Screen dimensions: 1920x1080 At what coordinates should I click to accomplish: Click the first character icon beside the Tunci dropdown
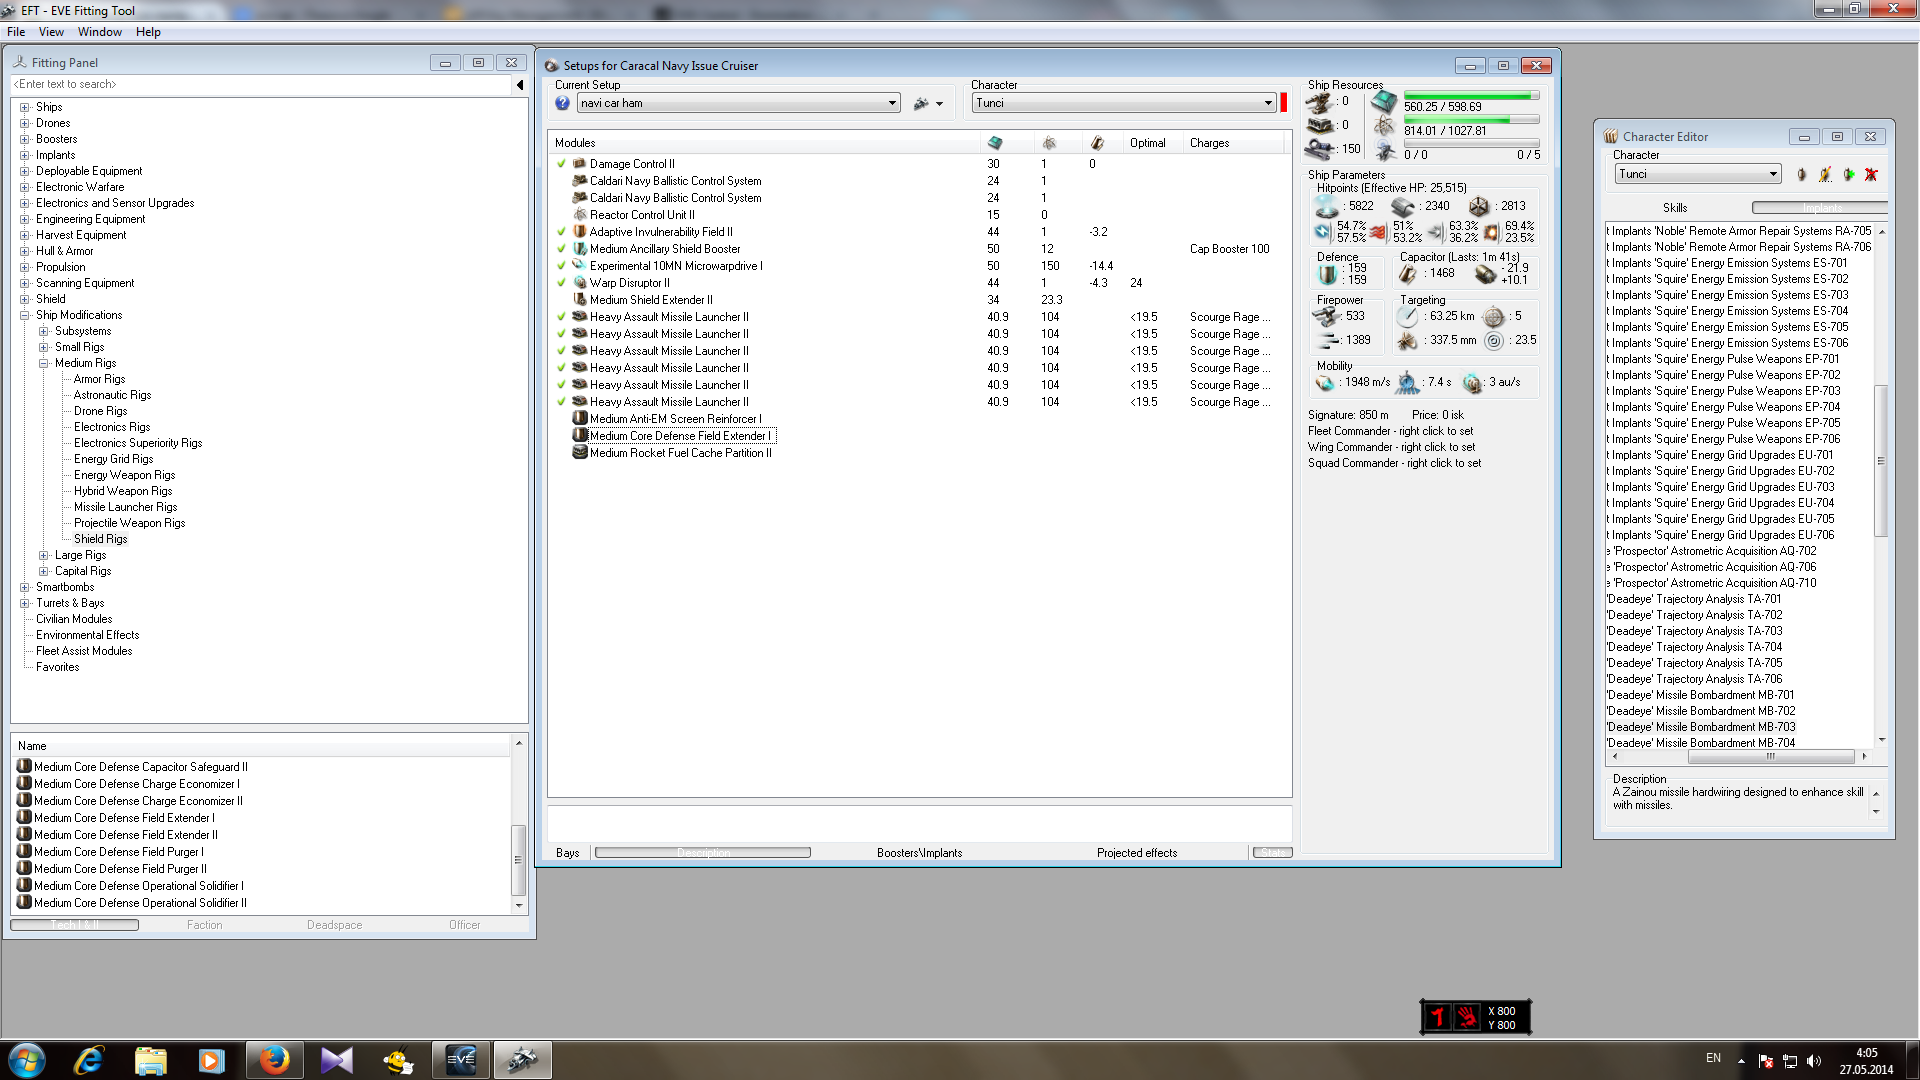pos(1802,175)
